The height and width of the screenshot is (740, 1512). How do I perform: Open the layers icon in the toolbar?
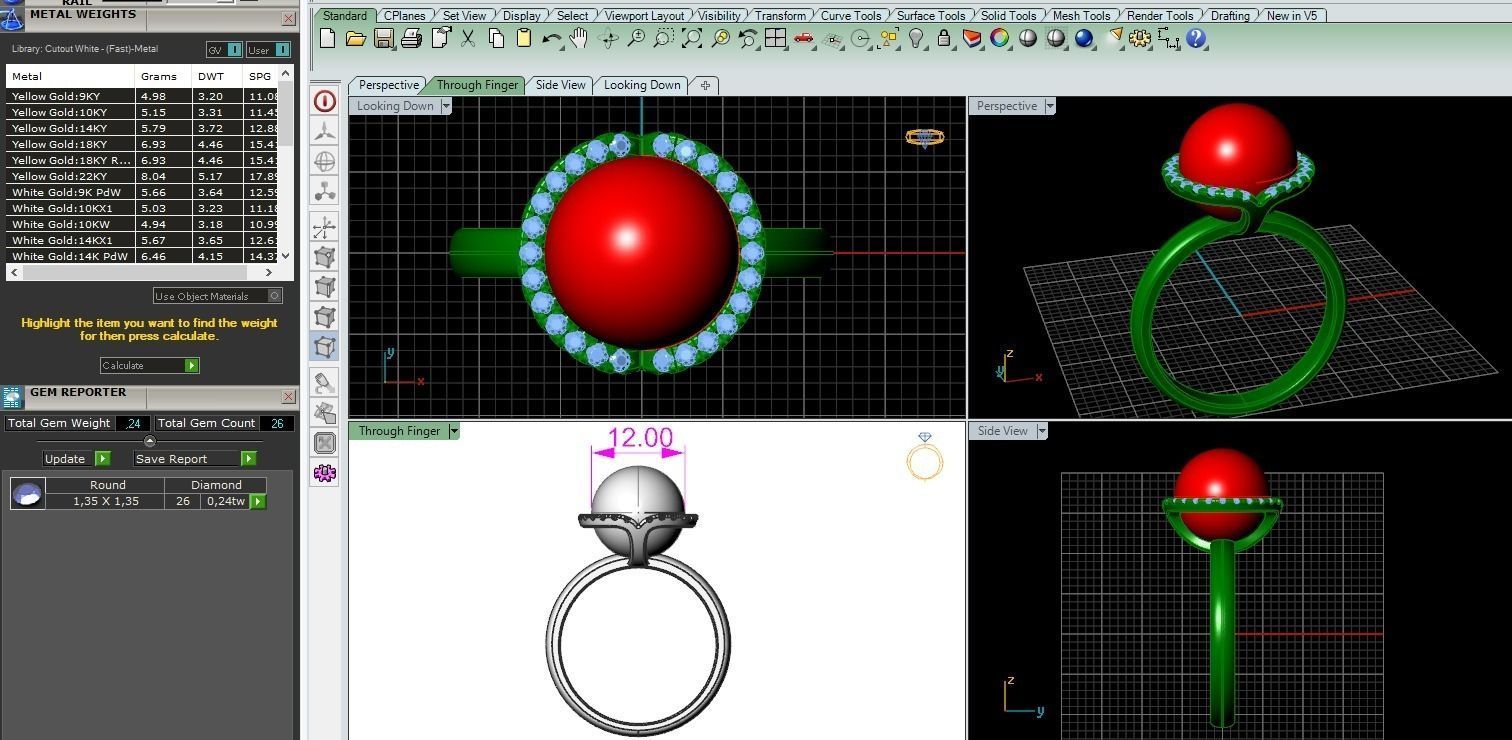pyautogui.click(x=971, y=39)
